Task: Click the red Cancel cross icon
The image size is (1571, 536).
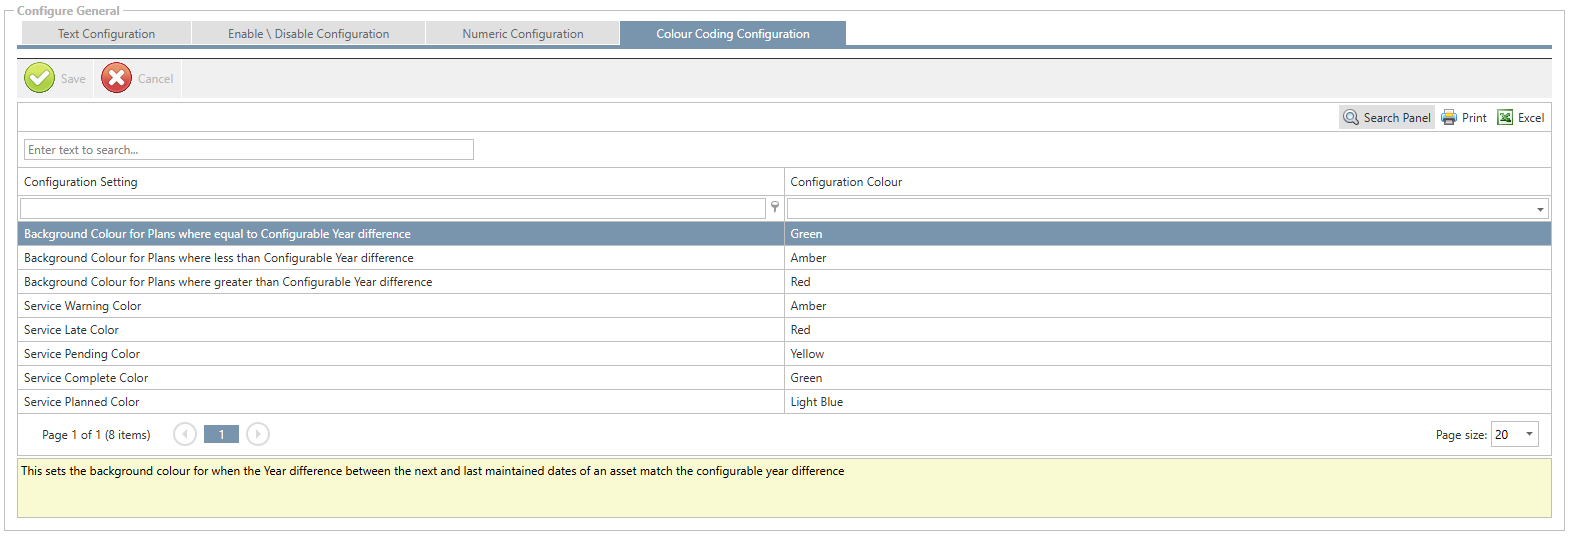Action: [x=116, y=78]
